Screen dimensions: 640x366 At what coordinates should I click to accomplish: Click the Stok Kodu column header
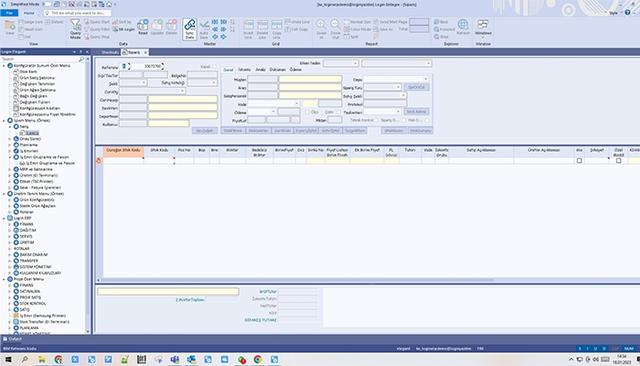[159, 151]
